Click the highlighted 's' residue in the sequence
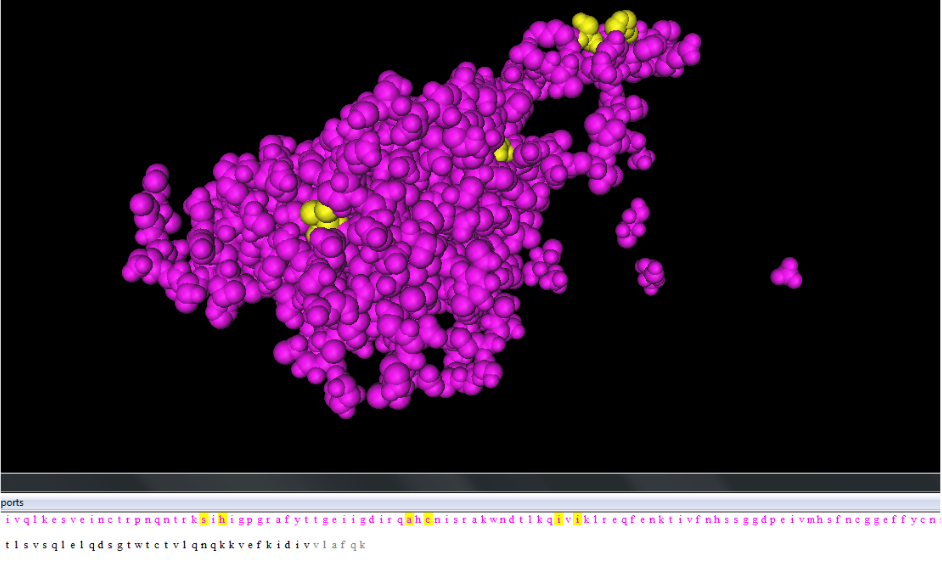This screenshot has width=942, height=564. coord(204,519)
